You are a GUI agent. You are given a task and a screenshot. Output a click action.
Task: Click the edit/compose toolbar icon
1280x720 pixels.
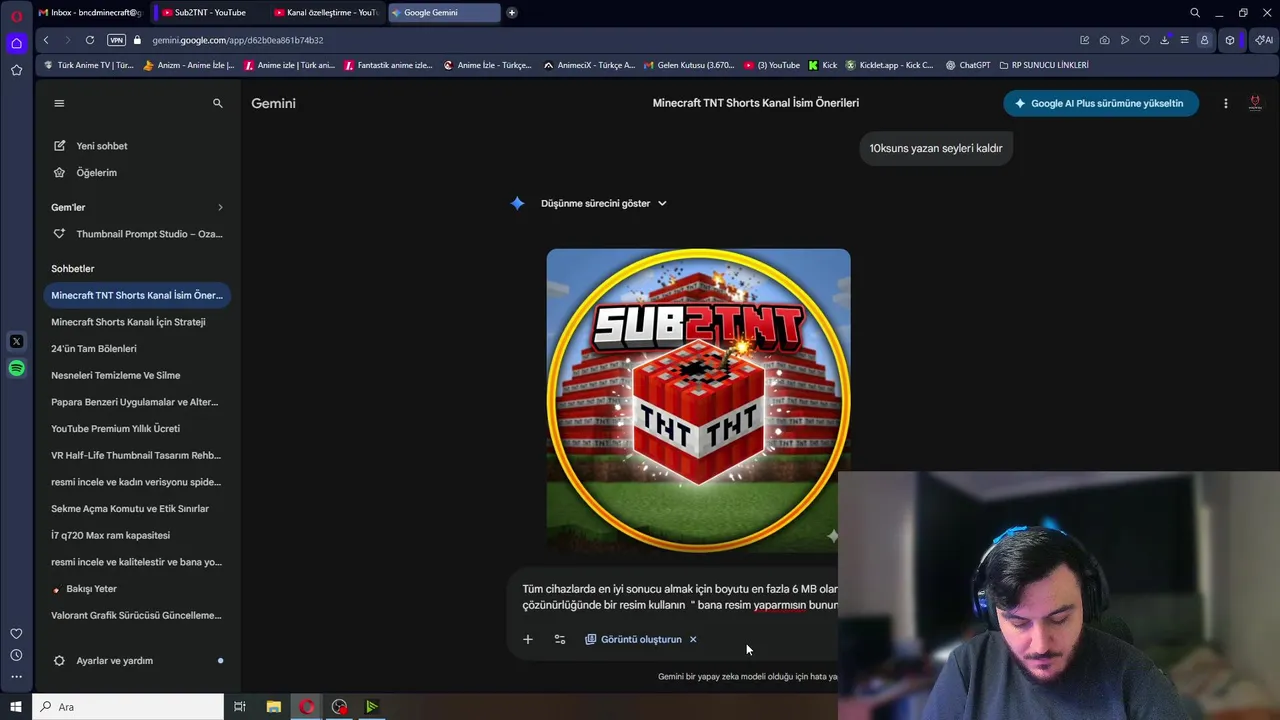click(1084, 40)
